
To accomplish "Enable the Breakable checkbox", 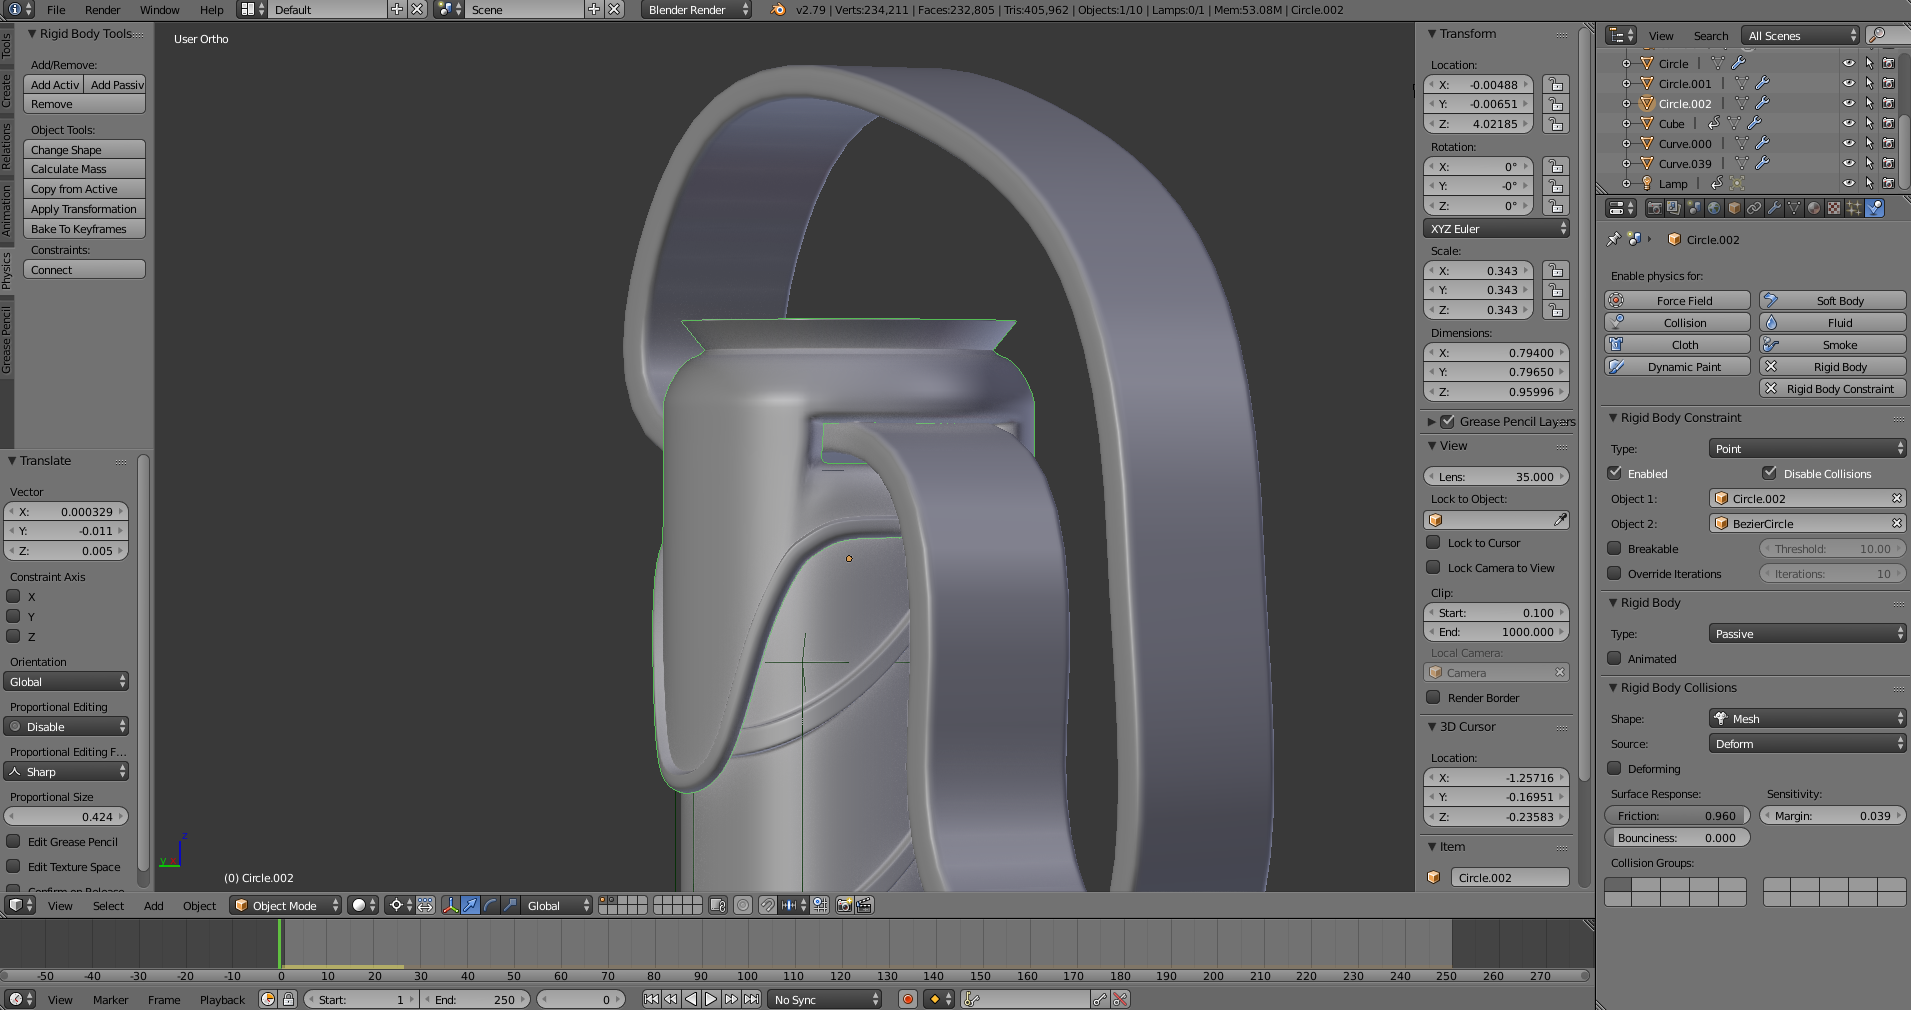I will pyautogui.click(x=1614, y=548).
